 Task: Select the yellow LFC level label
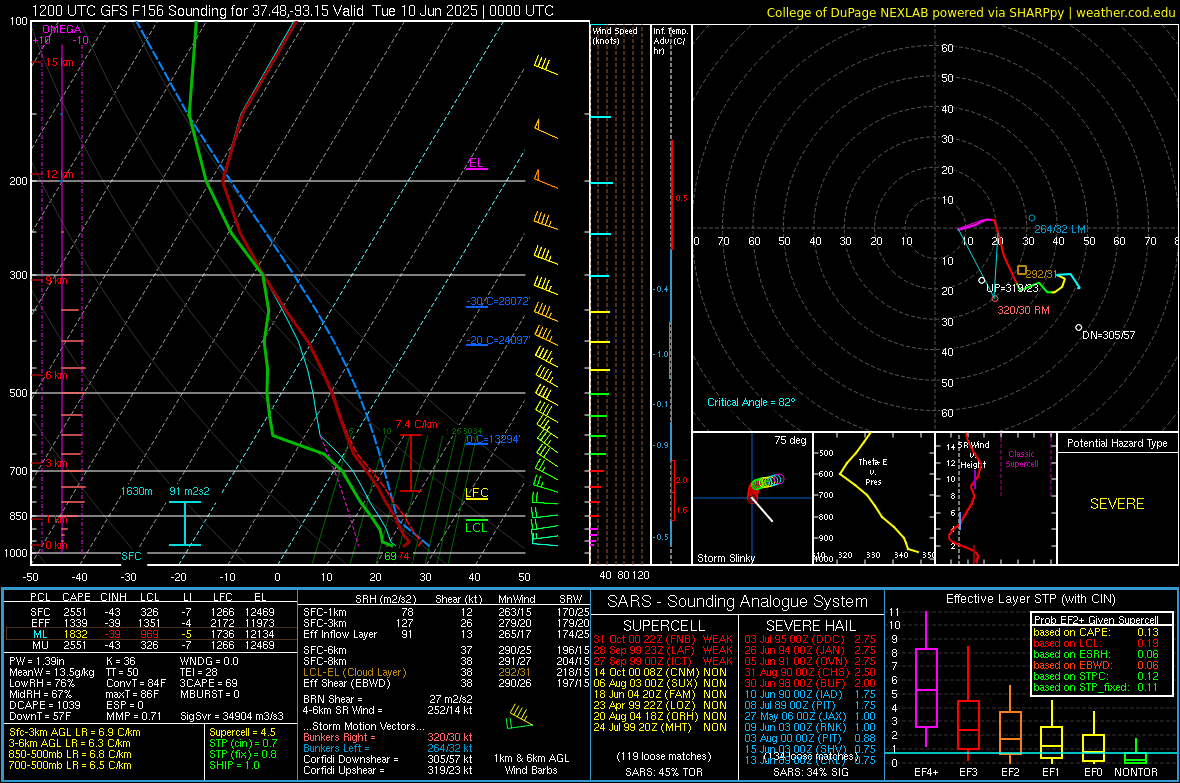tap(476, 493)
